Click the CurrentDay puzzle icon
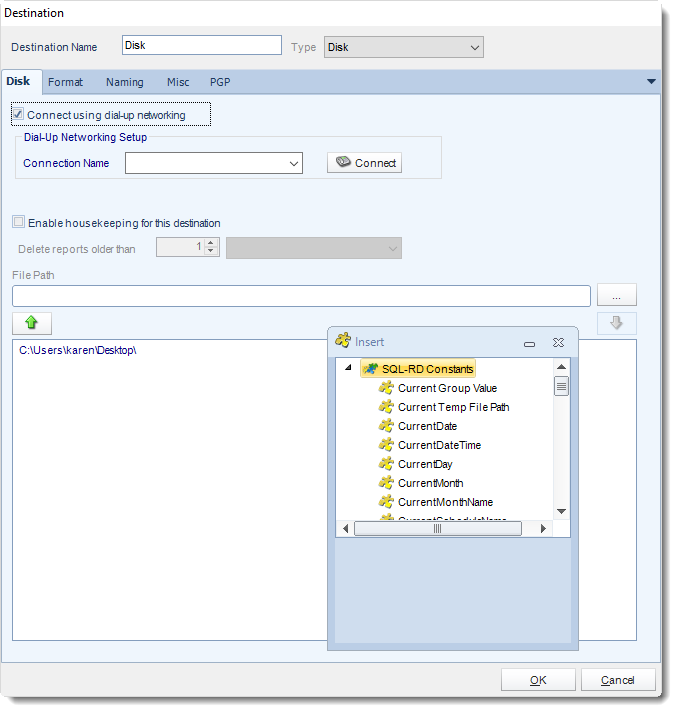The width and height of the screenshot is (677, 712). pyautogui.click(x=386, y=464)
